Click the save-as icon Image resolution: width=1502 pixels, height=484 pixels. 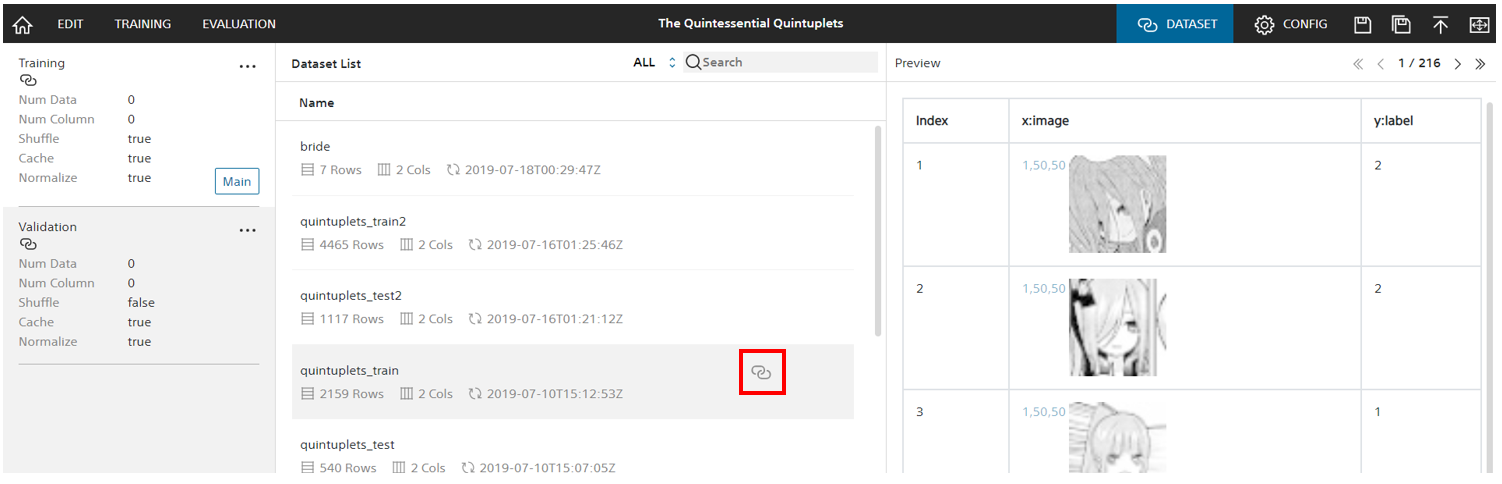(x=1401, y=24)
